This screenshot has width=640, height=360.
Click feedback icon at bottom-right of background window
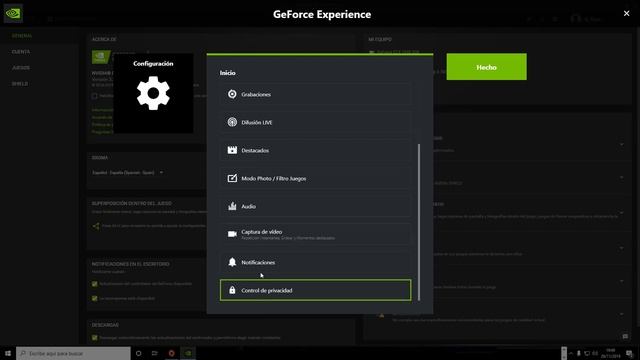pyautogui.click(x=625, y=336)
